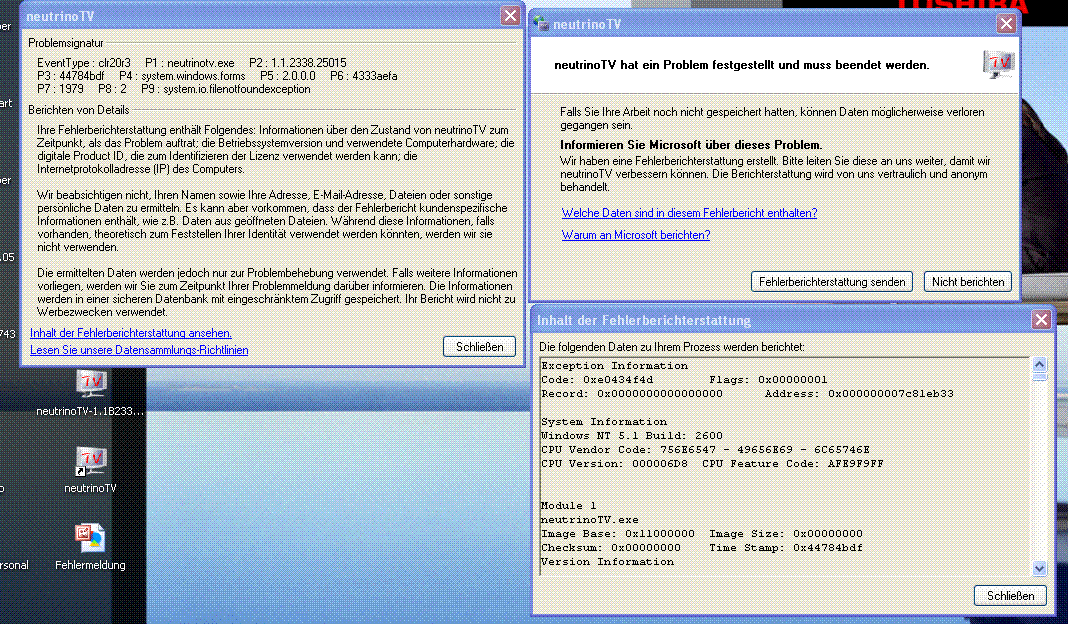Click the TV icon in the error dialog header

[999, 65]
